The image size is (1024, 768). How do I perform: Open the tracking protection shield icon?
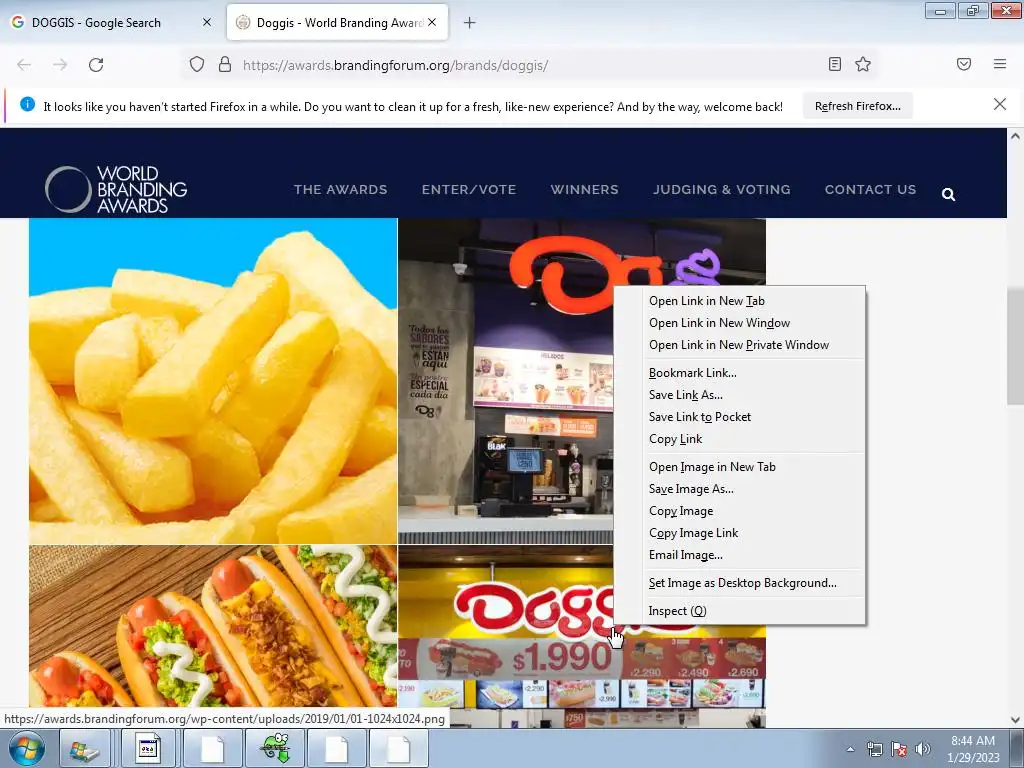pyautogui.click(x=197, y=65)
